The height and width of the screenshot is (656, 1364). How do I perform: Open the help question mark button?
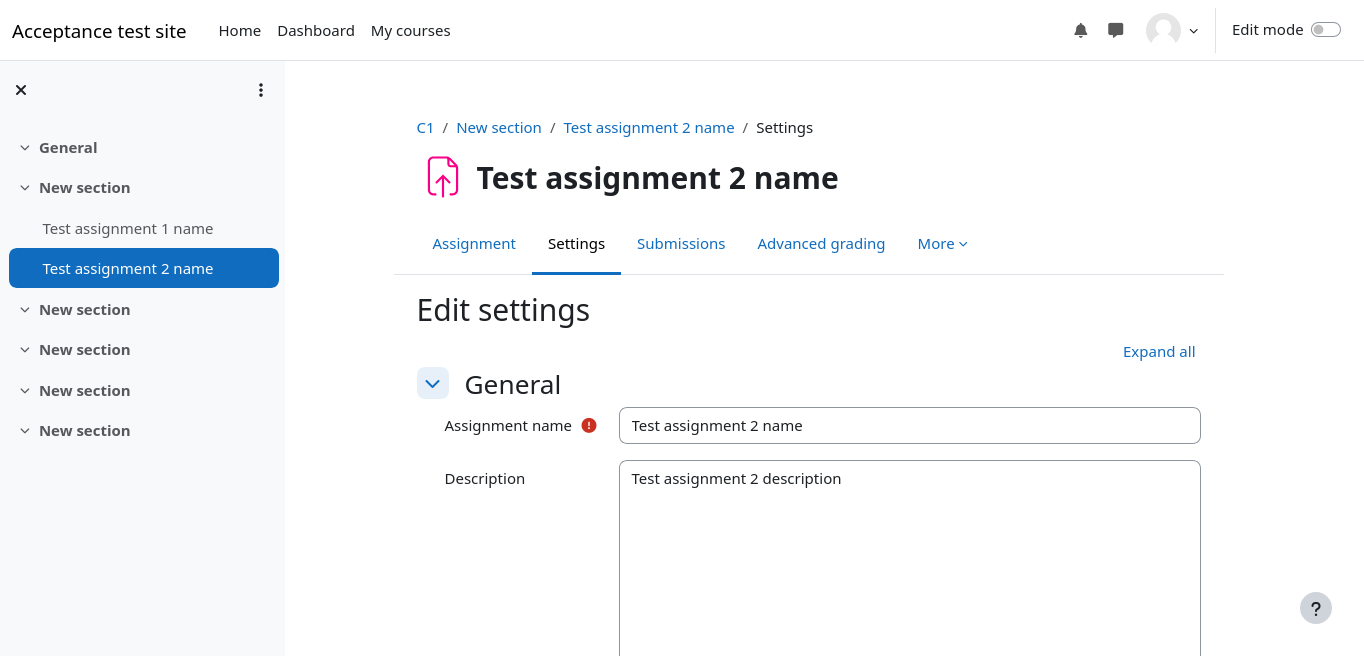(1315, 608)
